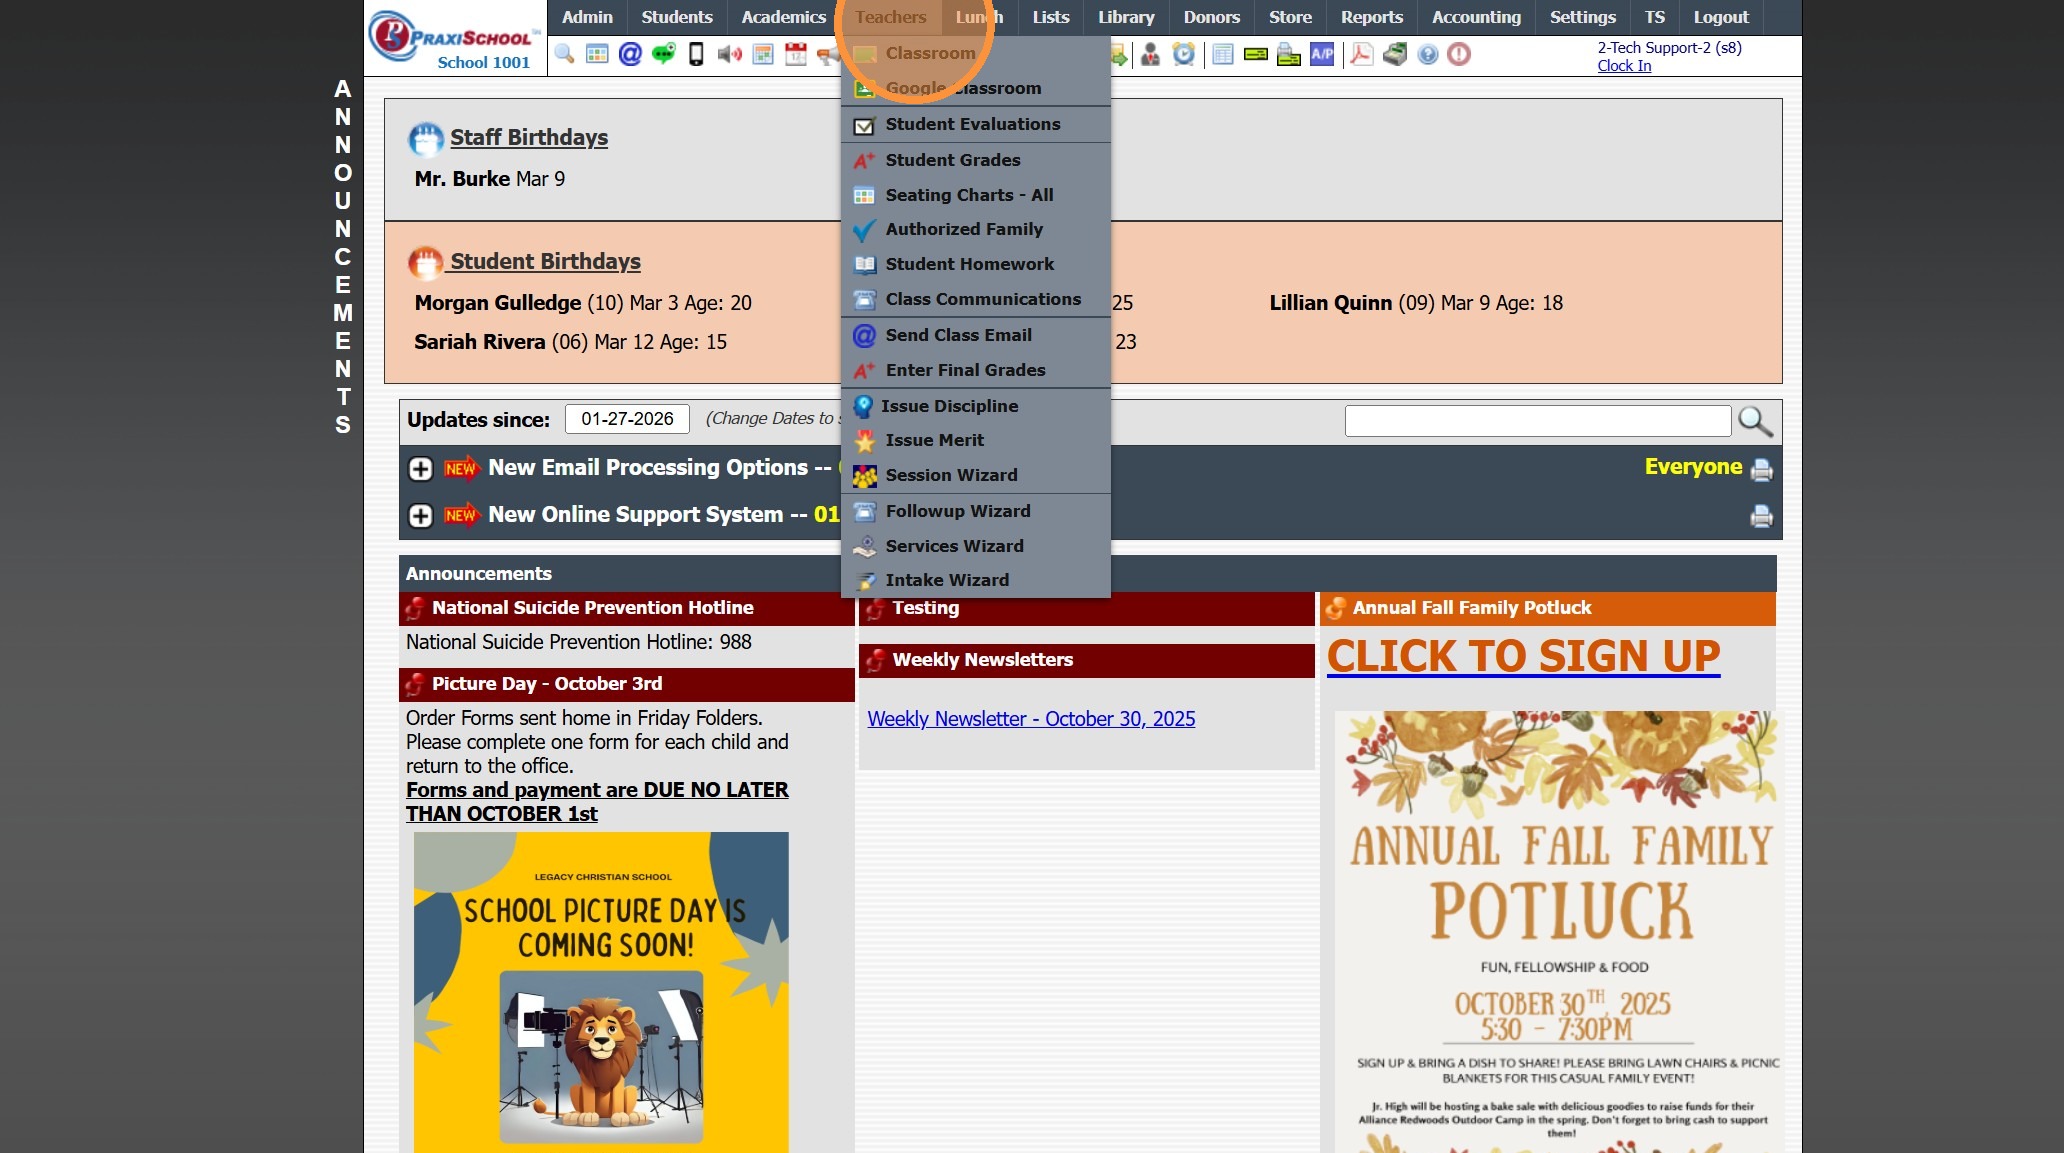Choose Issue Discipline menu entry
The height and width of the screenshot is (1153, 2064).
[x=949, y=406]
